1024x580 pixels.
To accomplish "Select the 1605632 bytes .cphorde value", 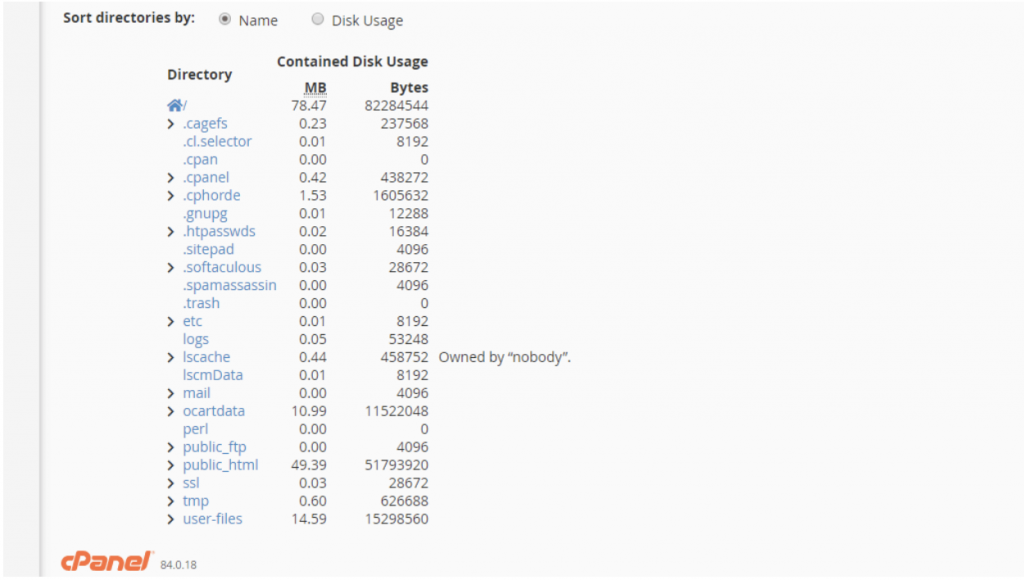I will (400, 195).
